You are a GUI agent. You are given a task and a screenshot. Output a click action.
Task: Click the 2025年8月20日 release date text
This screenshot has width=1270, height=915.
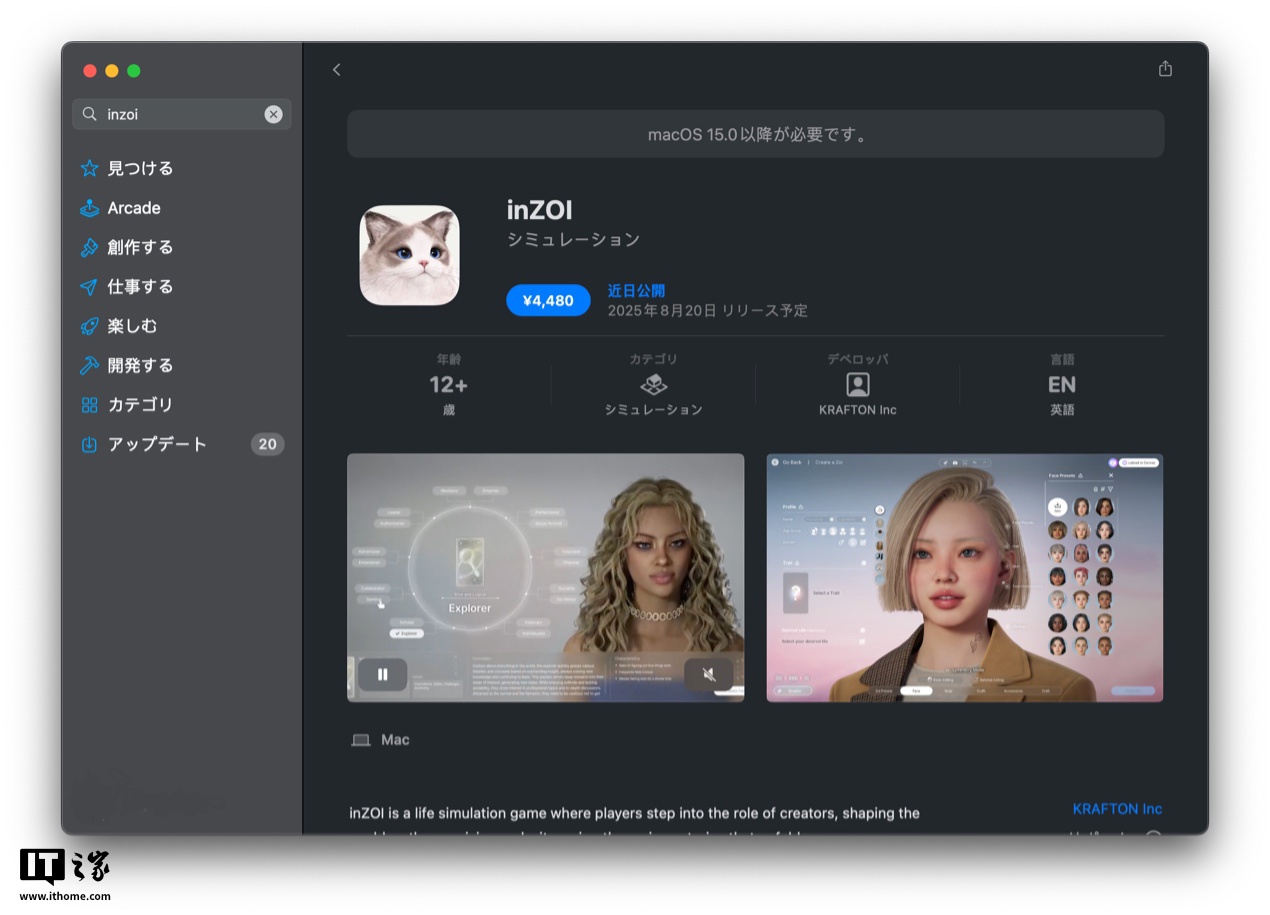707,311
